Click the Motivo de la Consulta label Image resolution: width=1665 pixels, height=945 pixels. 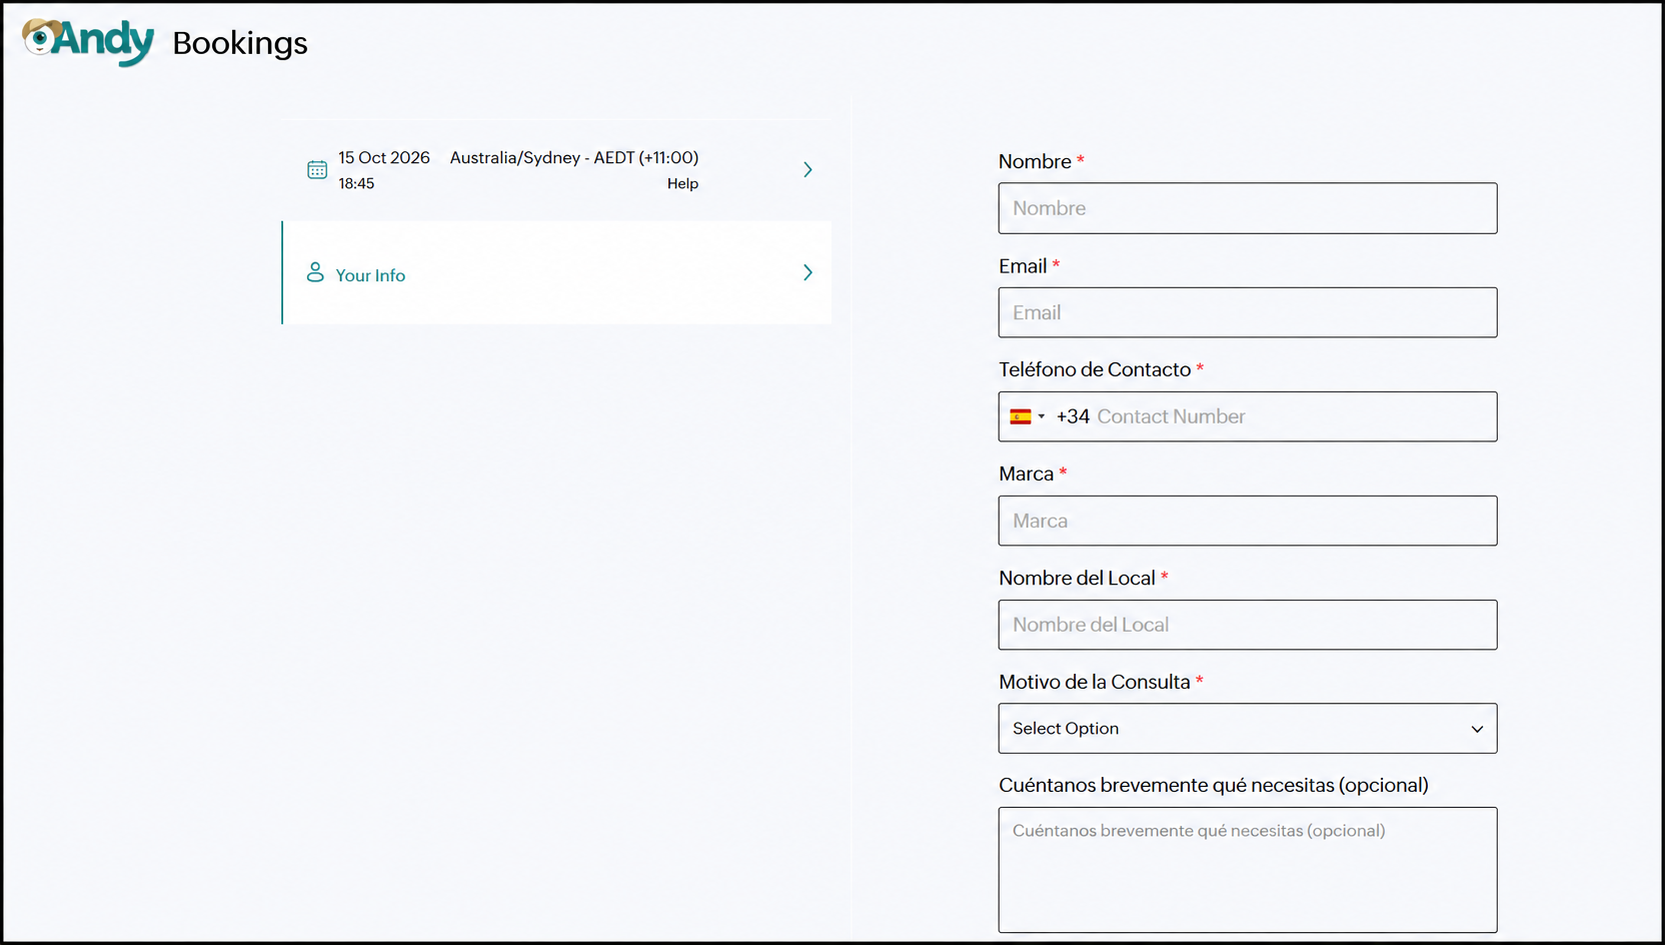[1095, 682]
